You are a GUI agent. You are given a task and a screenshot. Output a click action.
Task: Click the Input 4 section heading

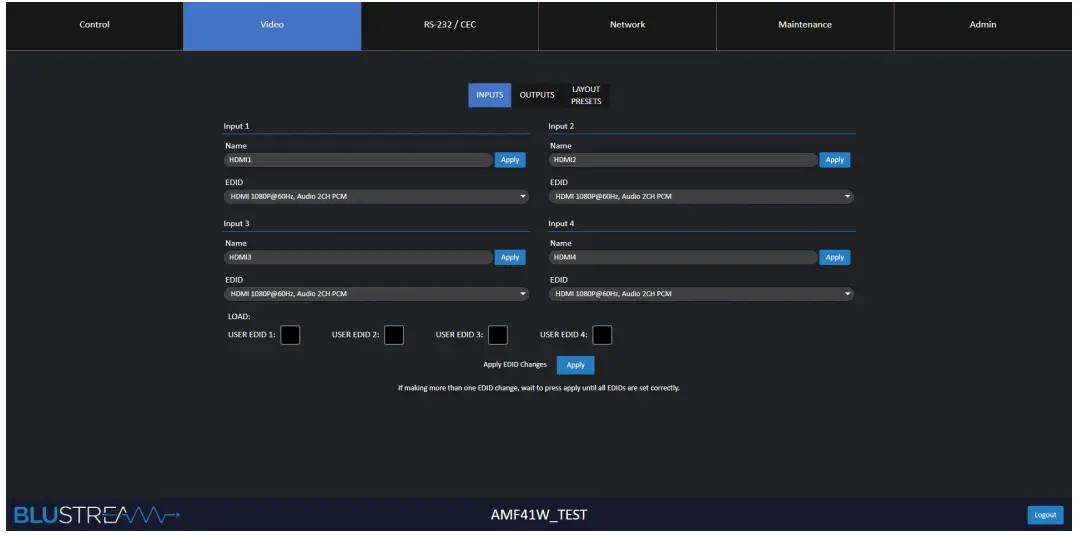point(561,223)
